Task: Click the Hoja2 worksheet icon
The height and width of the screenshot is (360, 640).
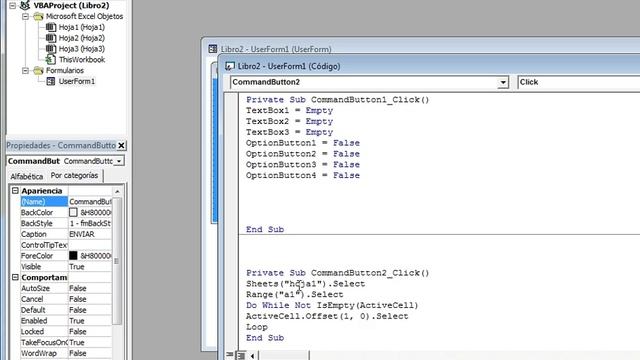Action: pos(51,38)
